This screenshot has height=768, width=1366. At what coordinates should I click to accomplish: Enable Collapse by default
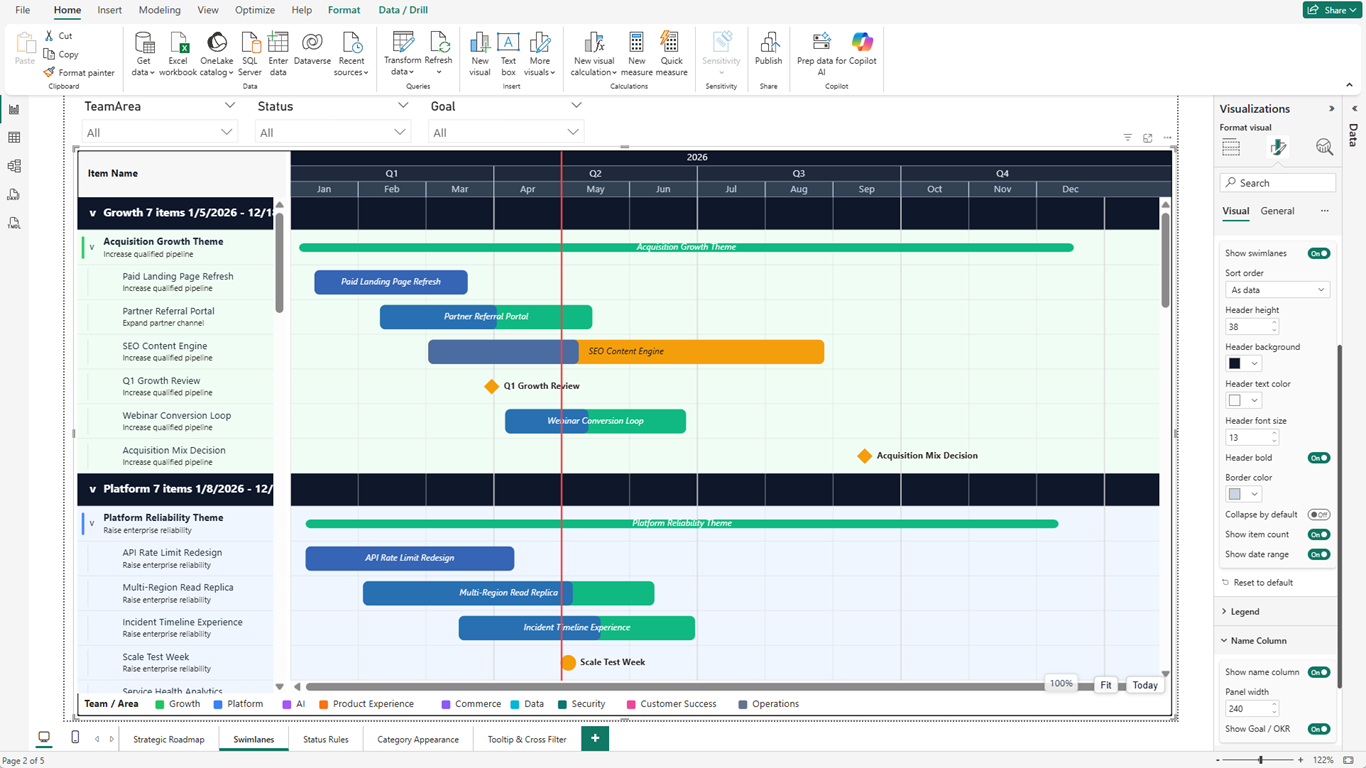tap(1319, 515)
